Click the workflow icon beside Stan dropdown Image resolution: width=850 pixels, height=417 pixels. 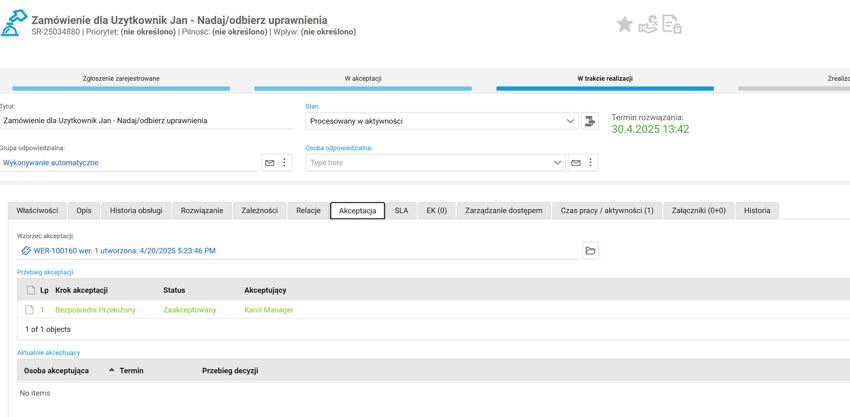pos(590,121)
